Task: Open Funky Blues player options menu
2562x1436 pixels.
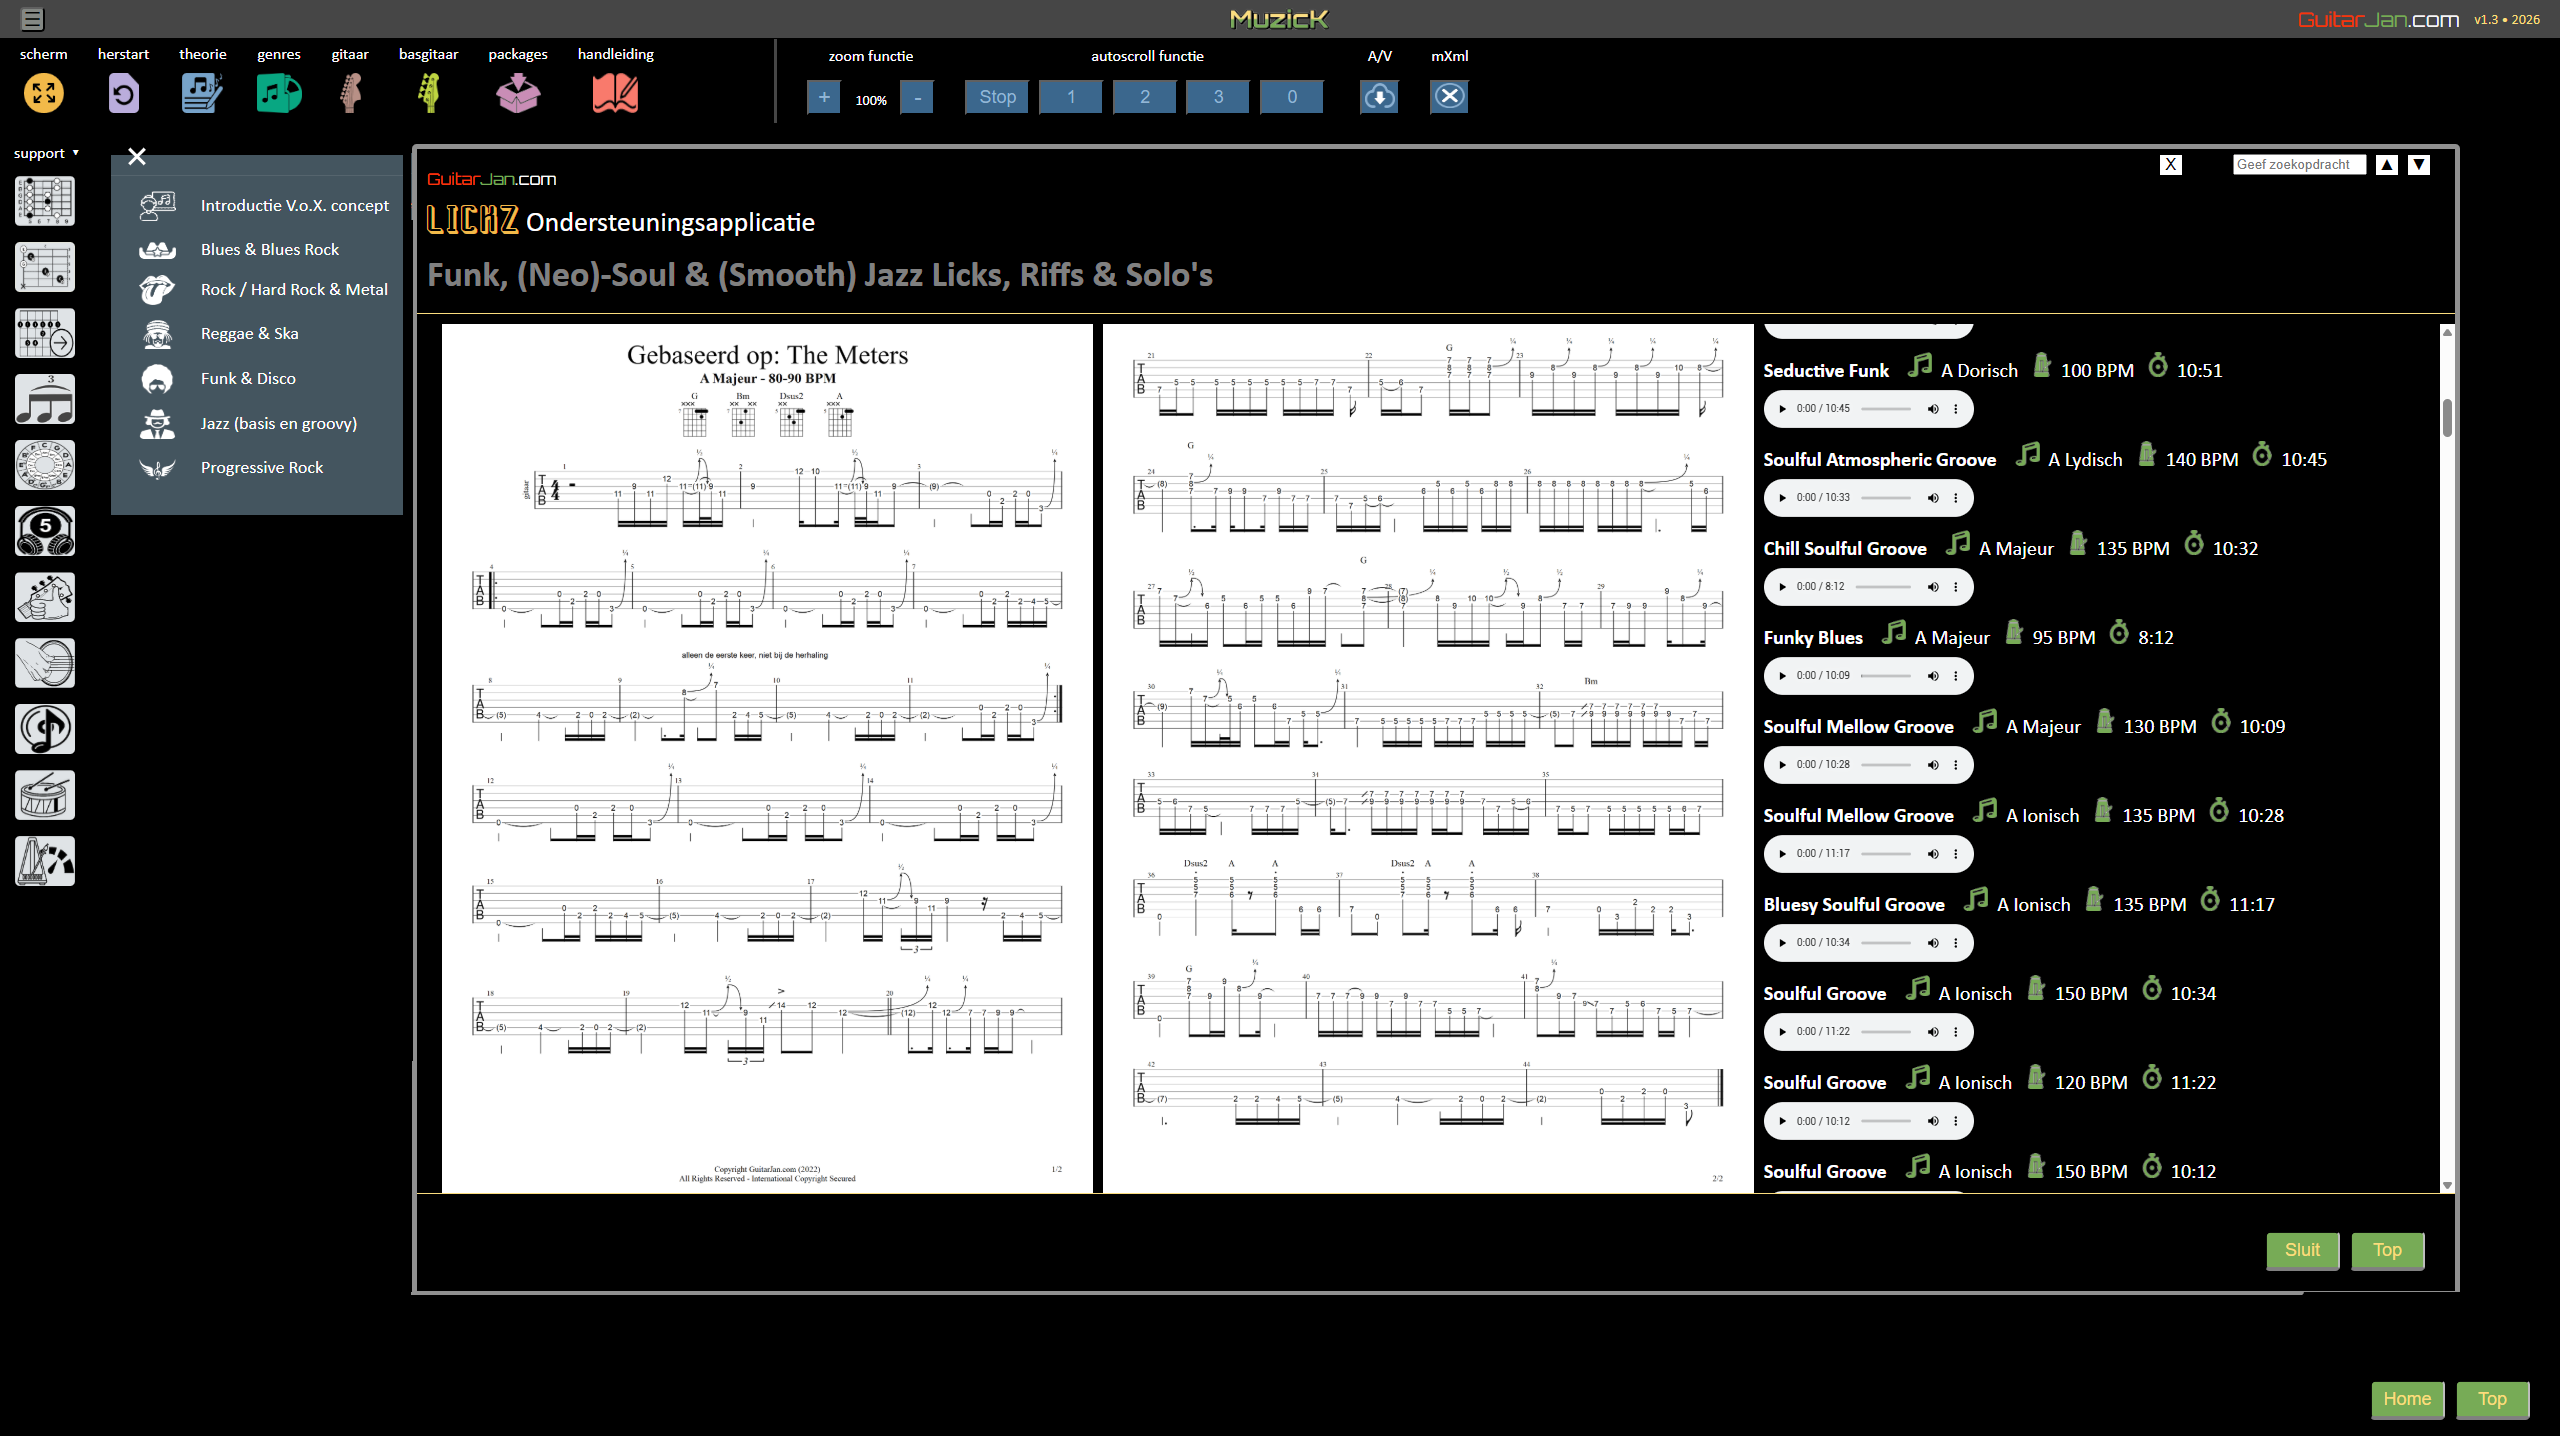Action: 1956,676
